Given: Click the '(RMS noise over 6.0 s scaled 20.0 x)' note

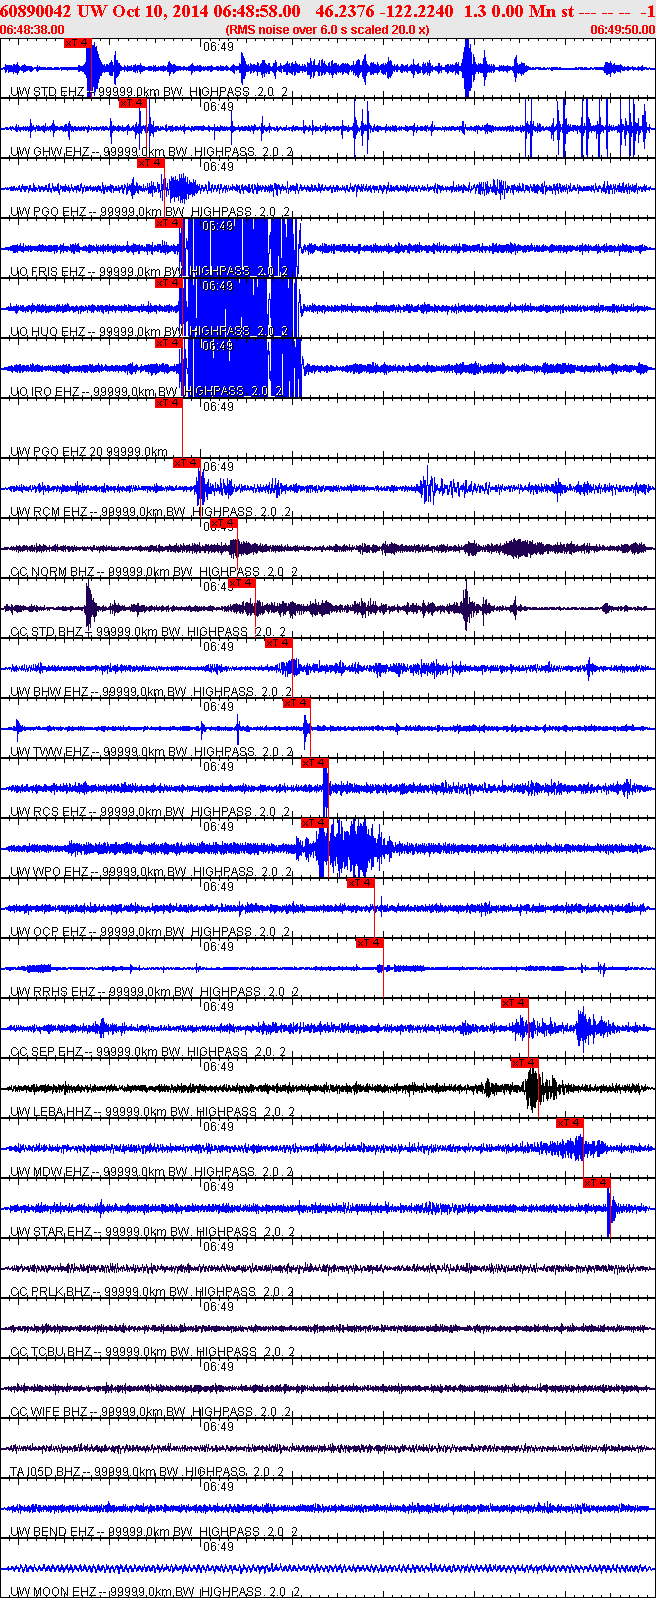Looking at the screenshot, I should (x=327, y=30).
